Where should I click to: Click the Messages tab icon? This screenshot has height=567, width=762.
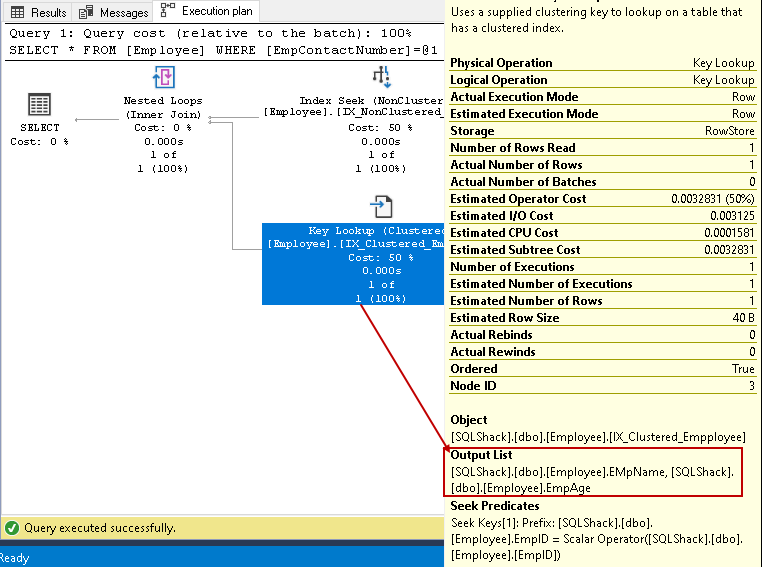(86, 12)
